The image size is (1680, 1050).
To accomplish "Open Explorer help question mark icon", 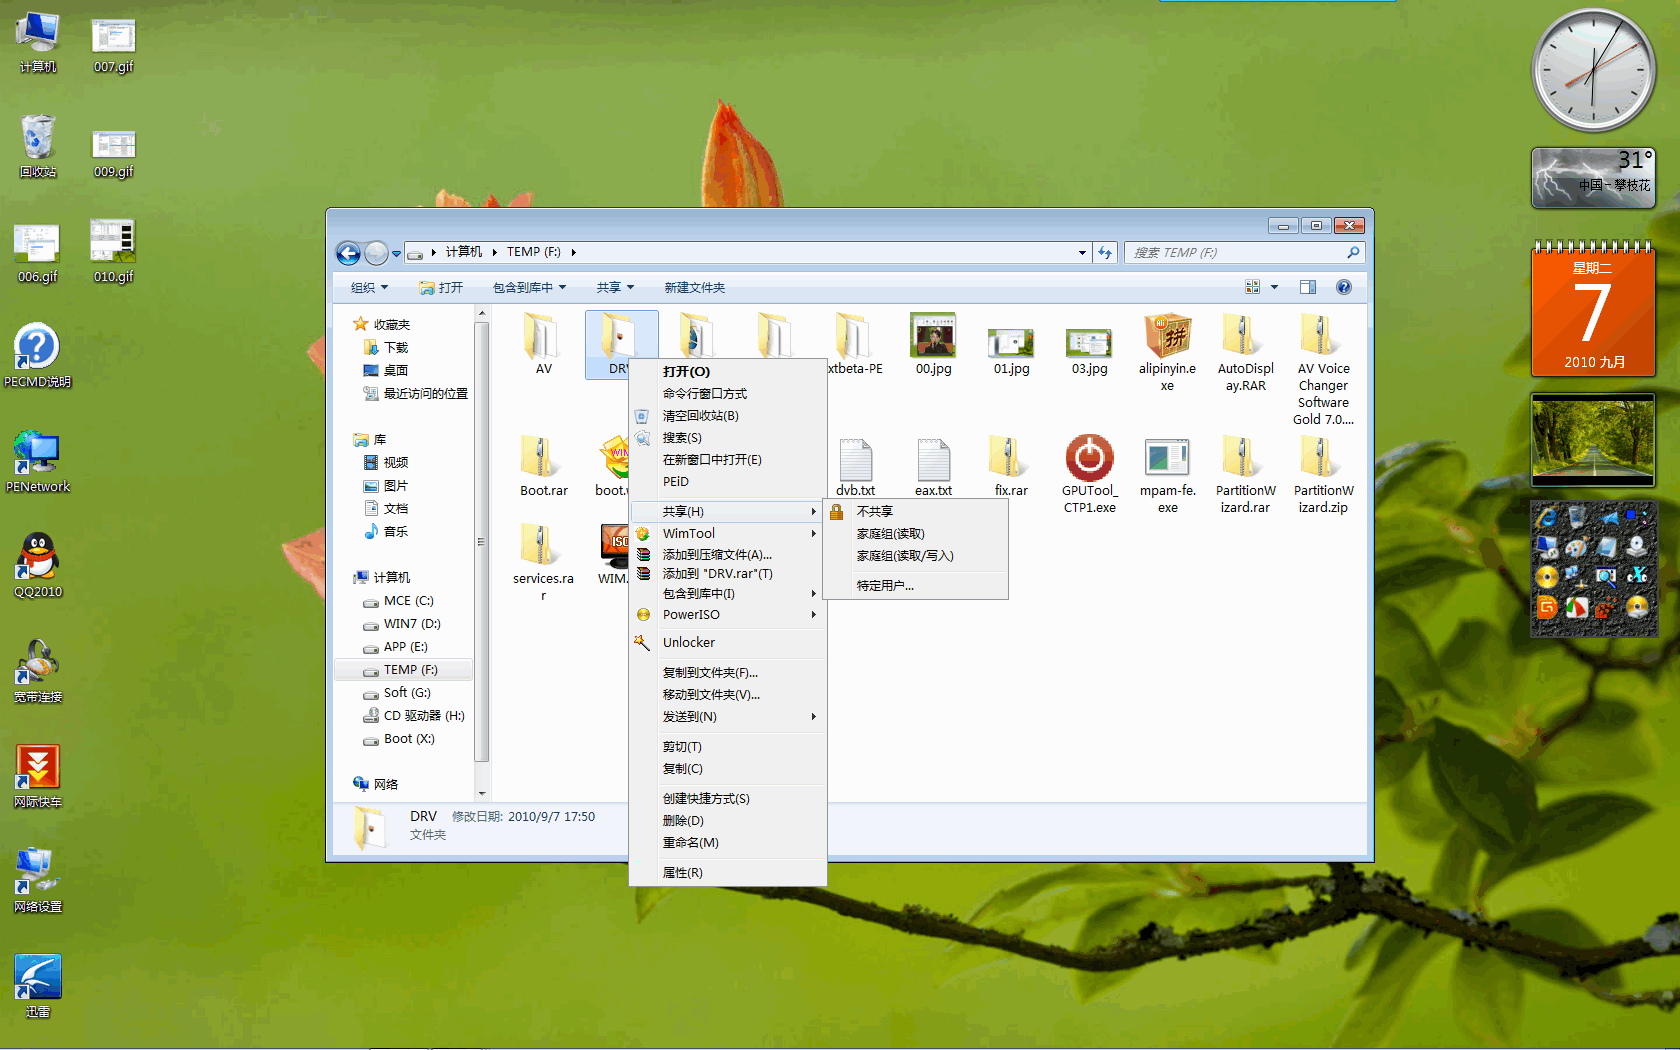I will coord(1344,287).
